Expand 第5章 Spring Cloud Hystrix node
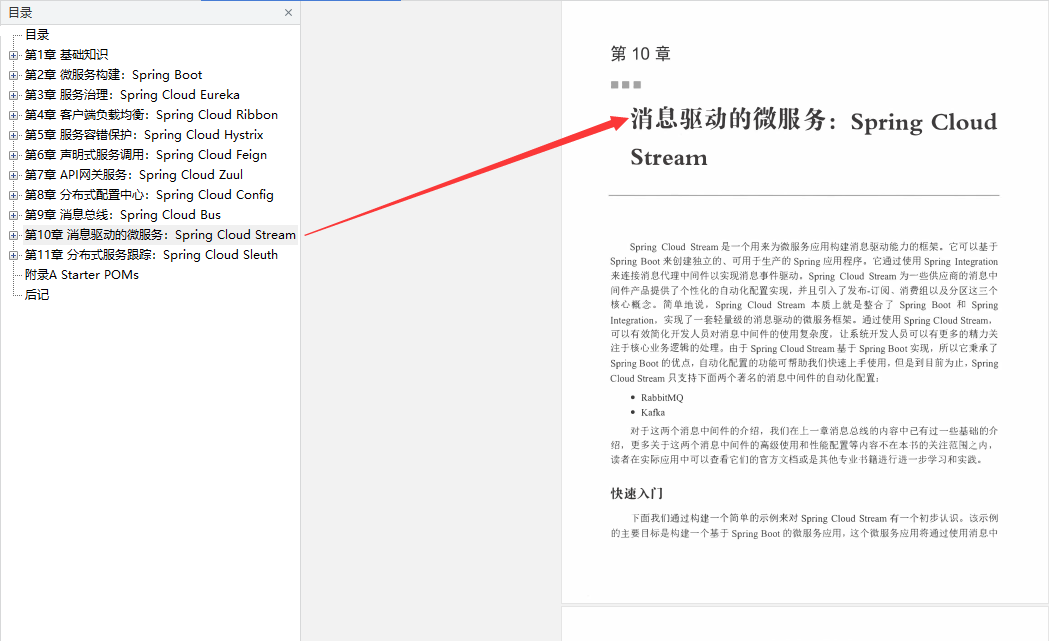 [13, 136]
